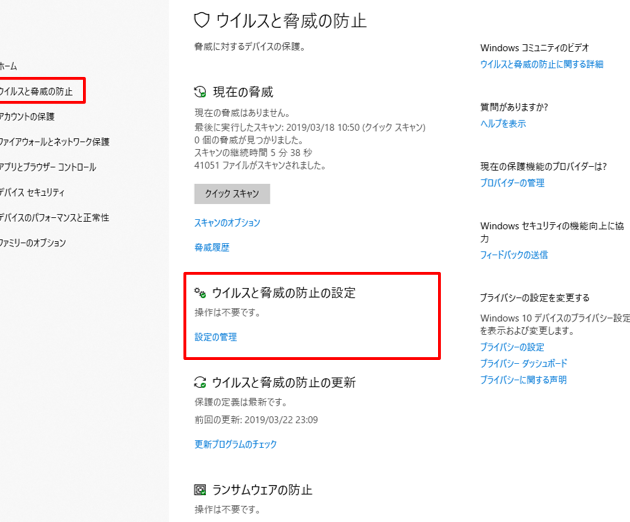The image size is (630, 522).
Task: Click 更新プログラムのチェック link
Action: 235,444
